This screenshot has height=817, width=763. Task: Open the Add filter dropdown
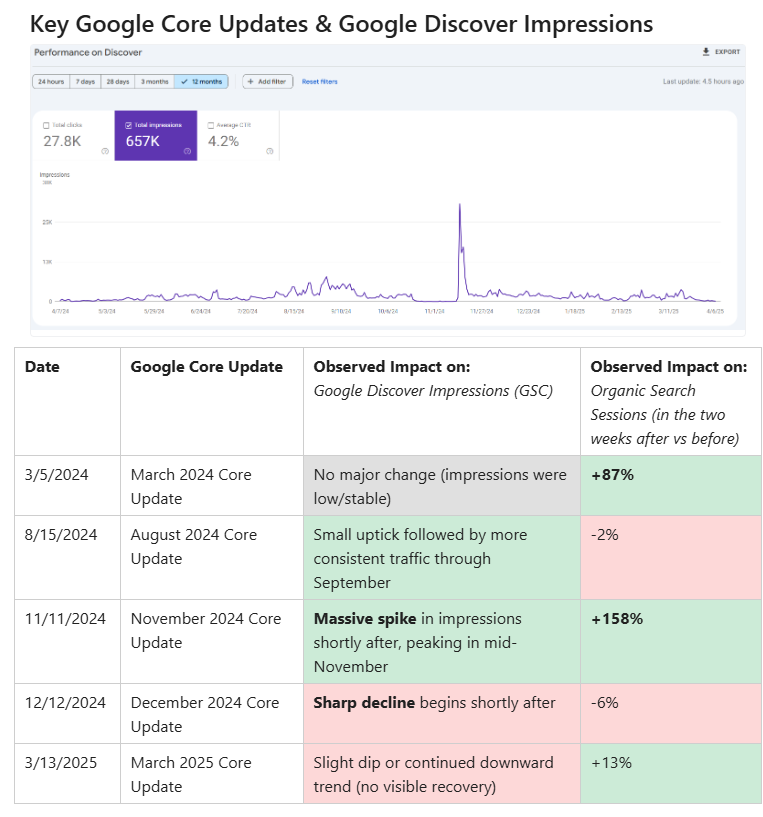click(265, 81)
